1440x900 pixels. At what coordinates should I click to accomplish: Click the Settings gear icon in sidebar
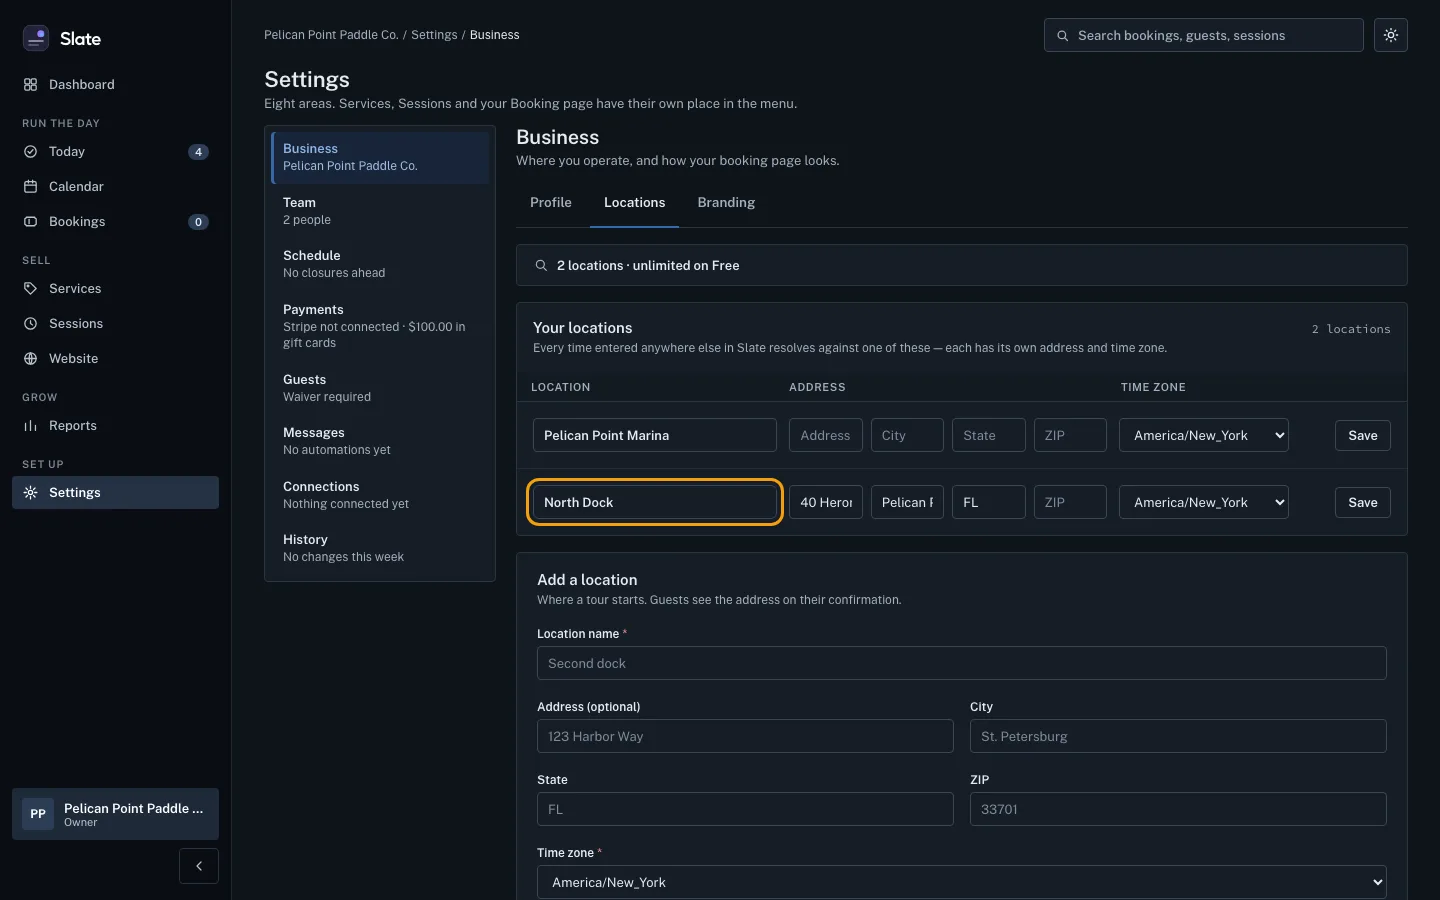pos(30,493)
